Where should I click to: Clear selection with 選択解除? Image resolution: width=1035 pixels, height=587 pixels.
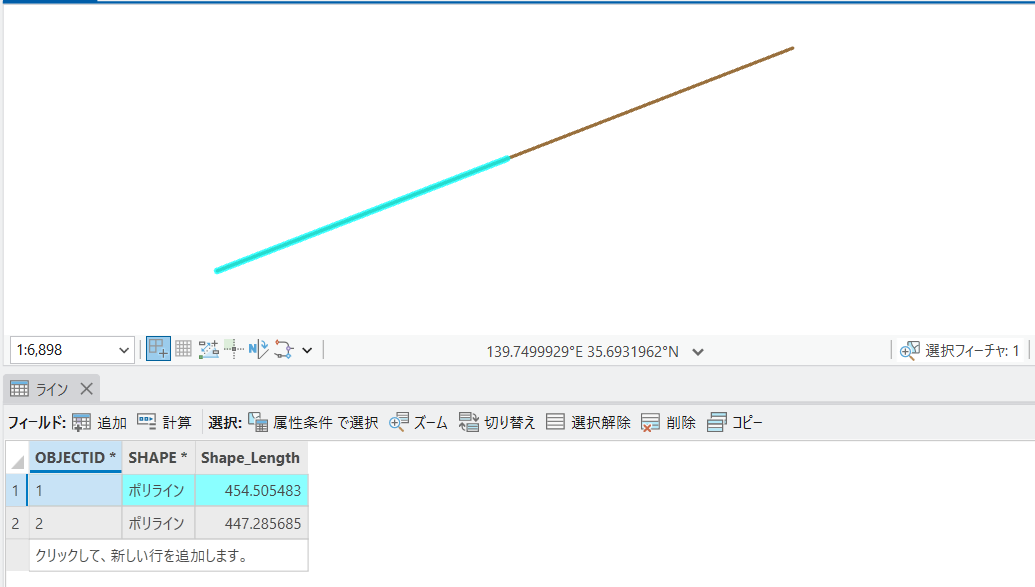(588, 422)
